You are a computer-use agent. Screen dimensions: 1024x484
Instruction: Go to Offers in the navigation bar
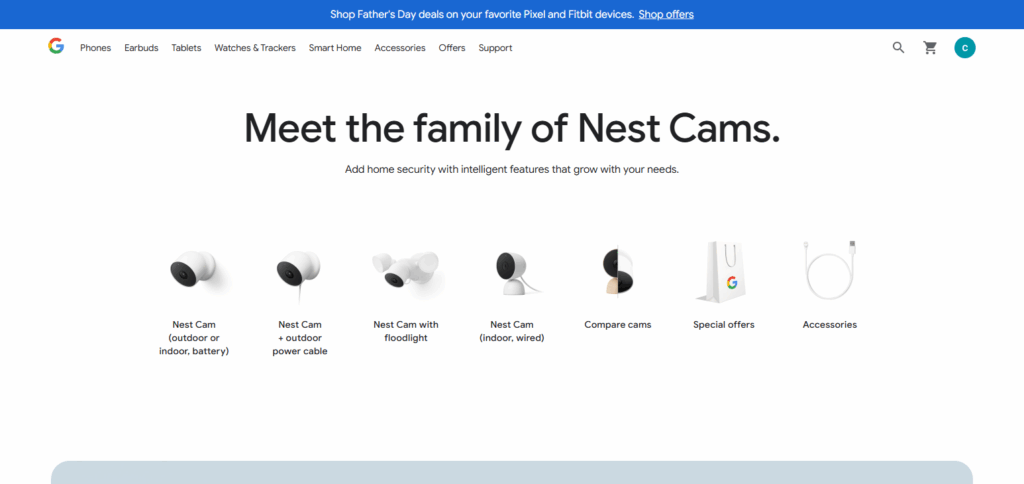[x=452, y=48]
